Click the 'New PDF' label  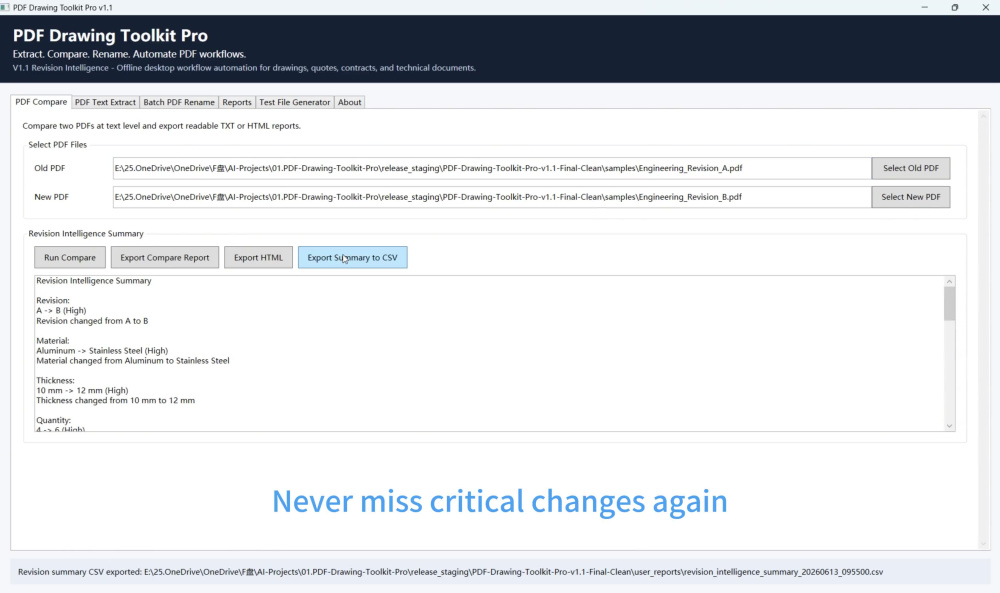[x=52, y=197]
